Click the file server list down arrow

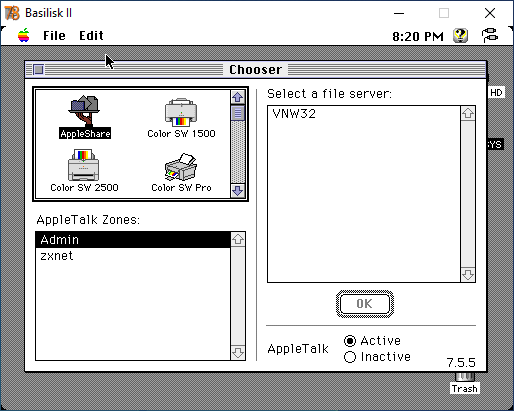(x=468, y=275)
